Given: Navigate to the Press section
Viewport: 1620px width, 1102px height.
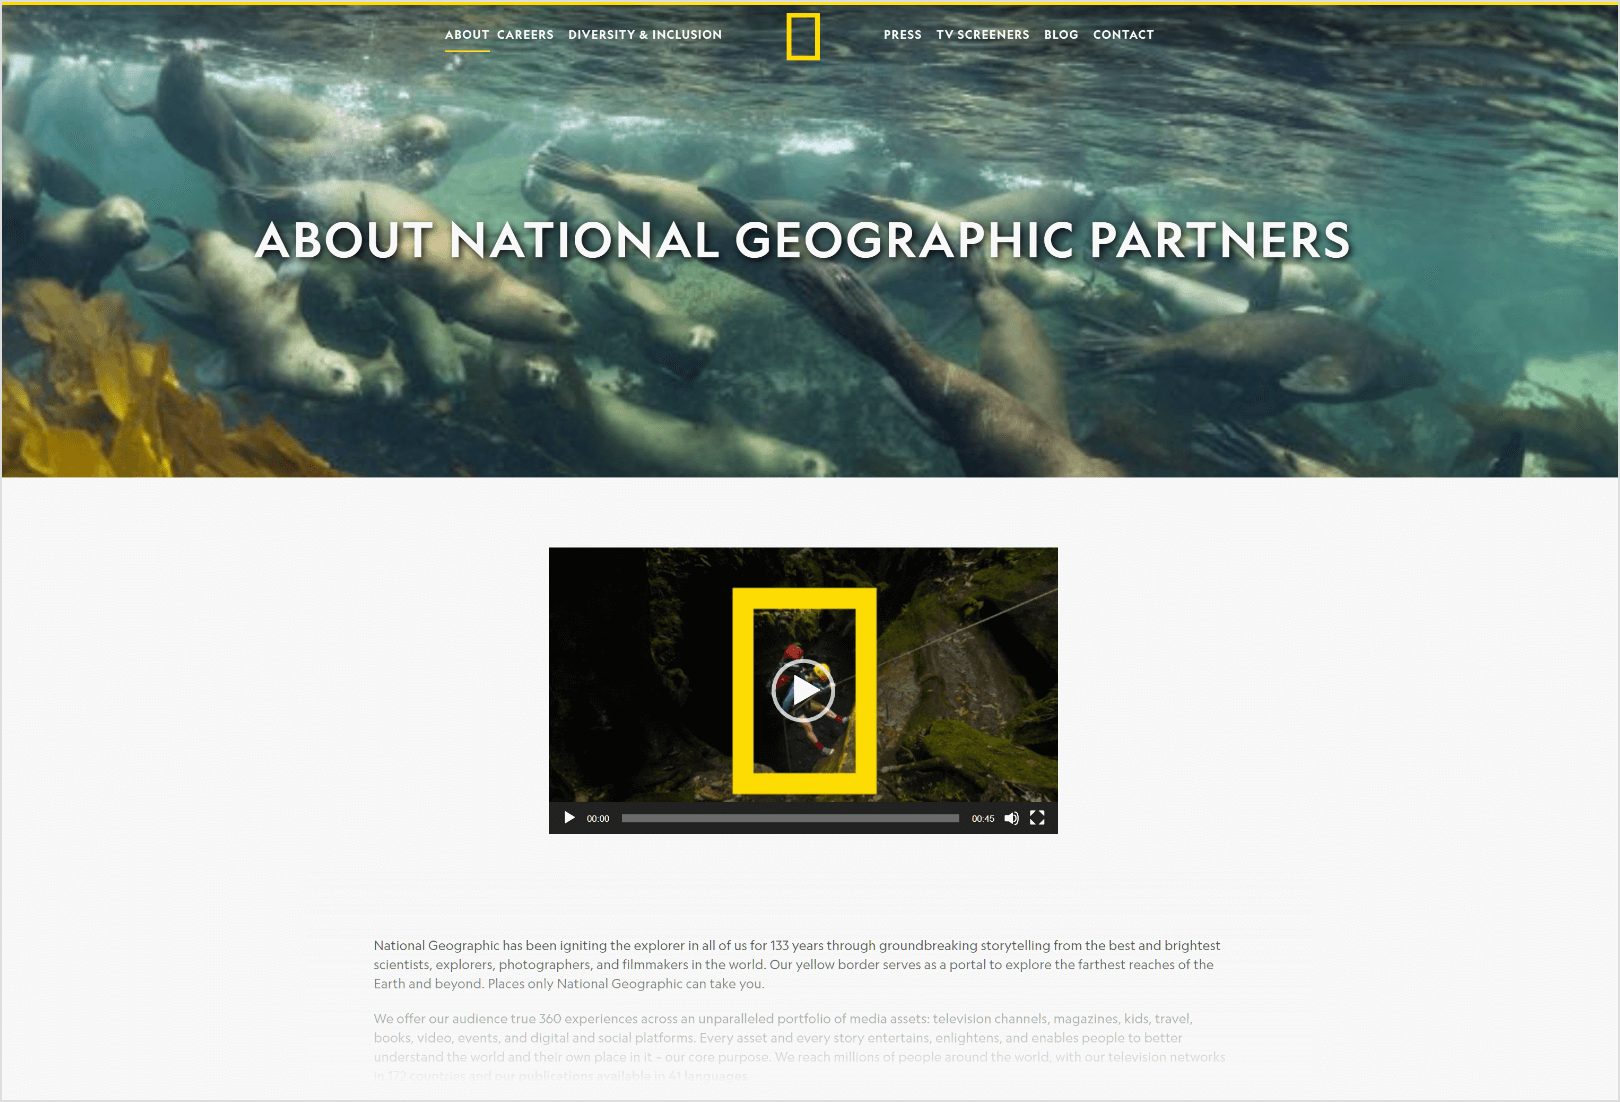Looking at the screenshot, I should [903, 34].
